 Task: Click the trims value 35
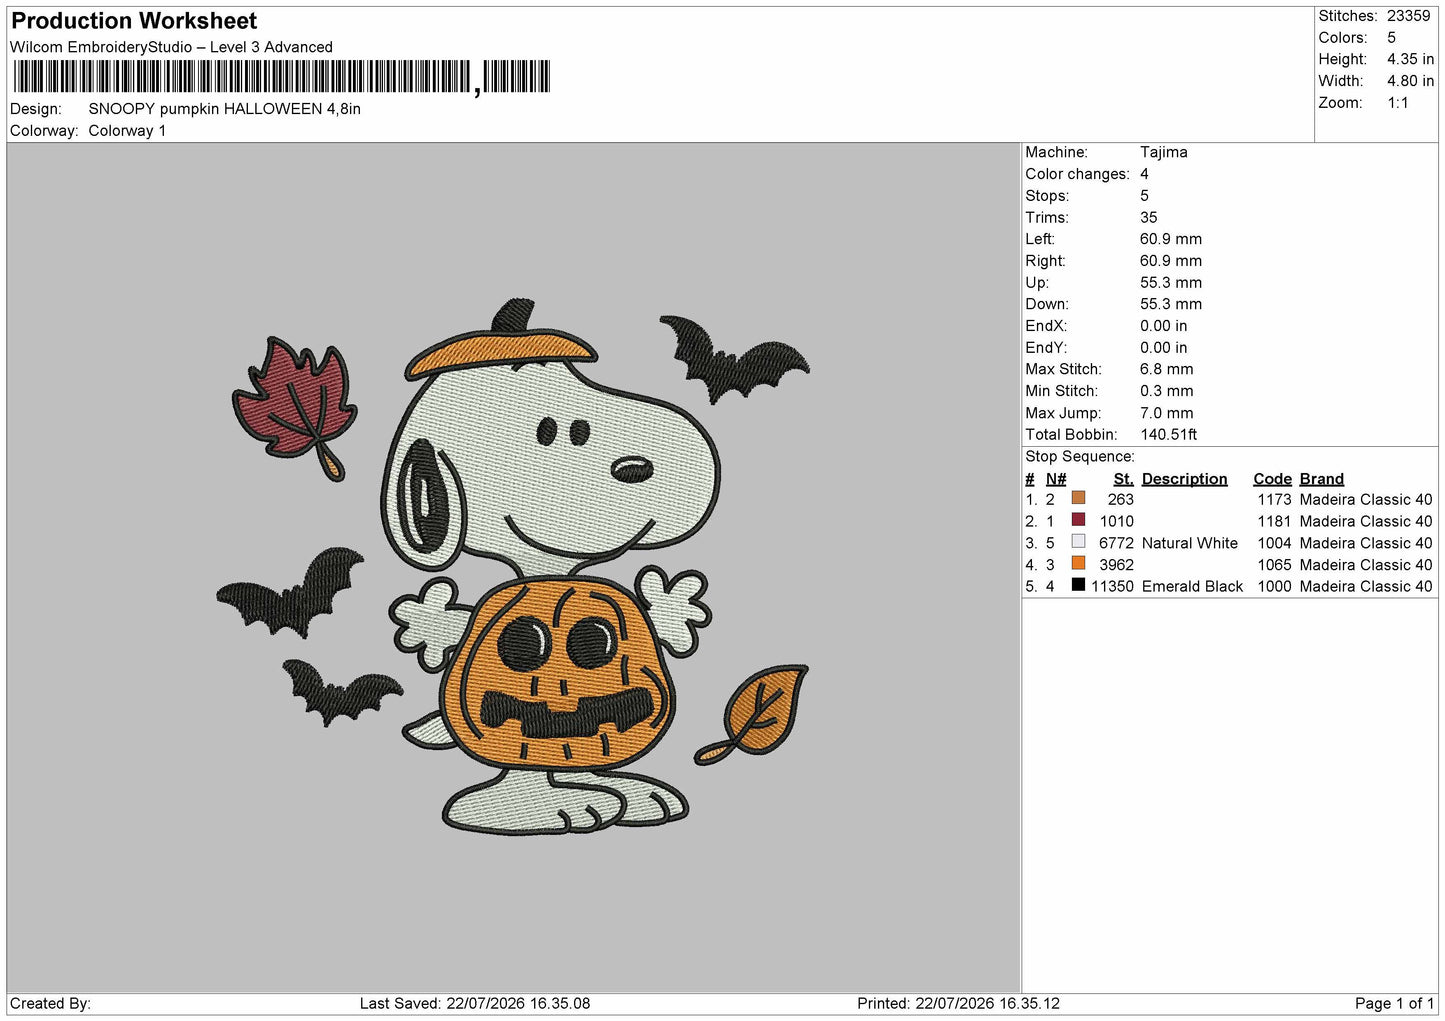1149,217
